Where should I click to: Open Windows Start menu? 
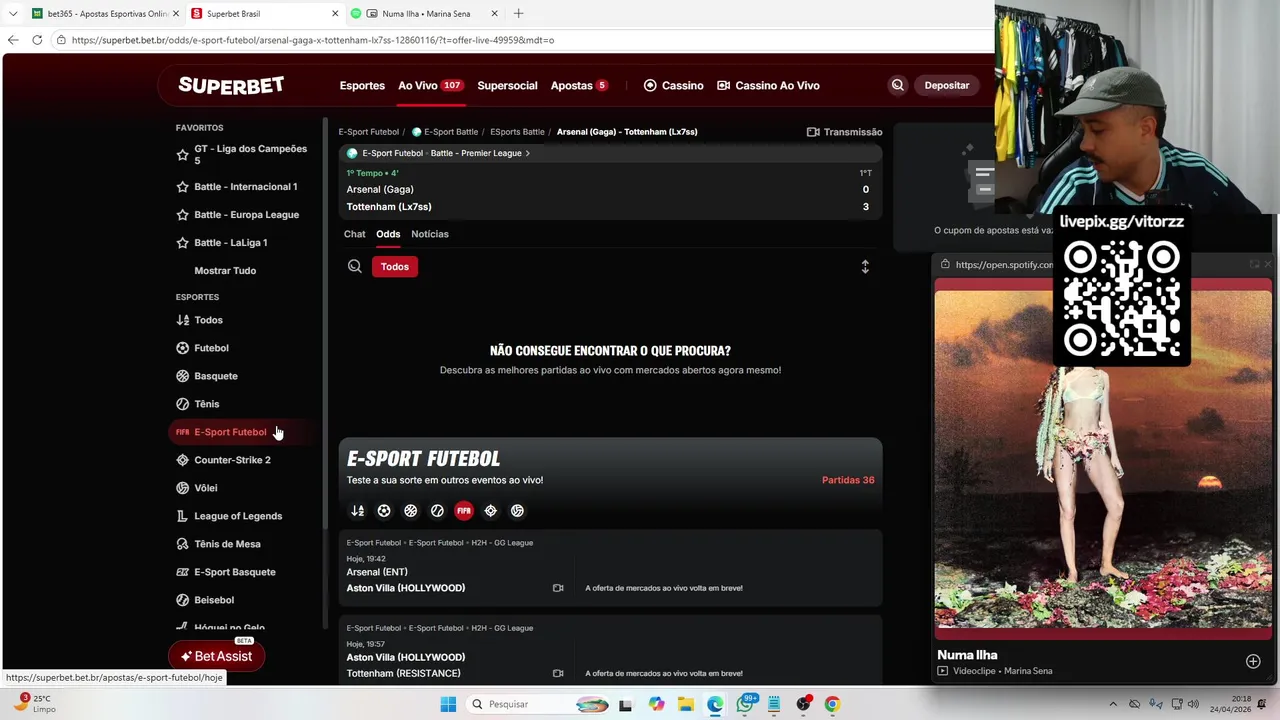click(x=448, y=705)
